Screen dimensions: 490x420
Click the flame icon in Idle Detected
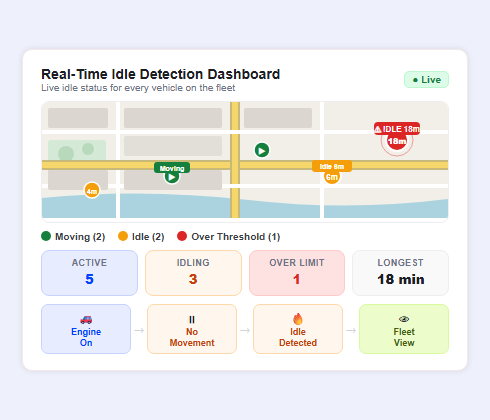(298, 319)
